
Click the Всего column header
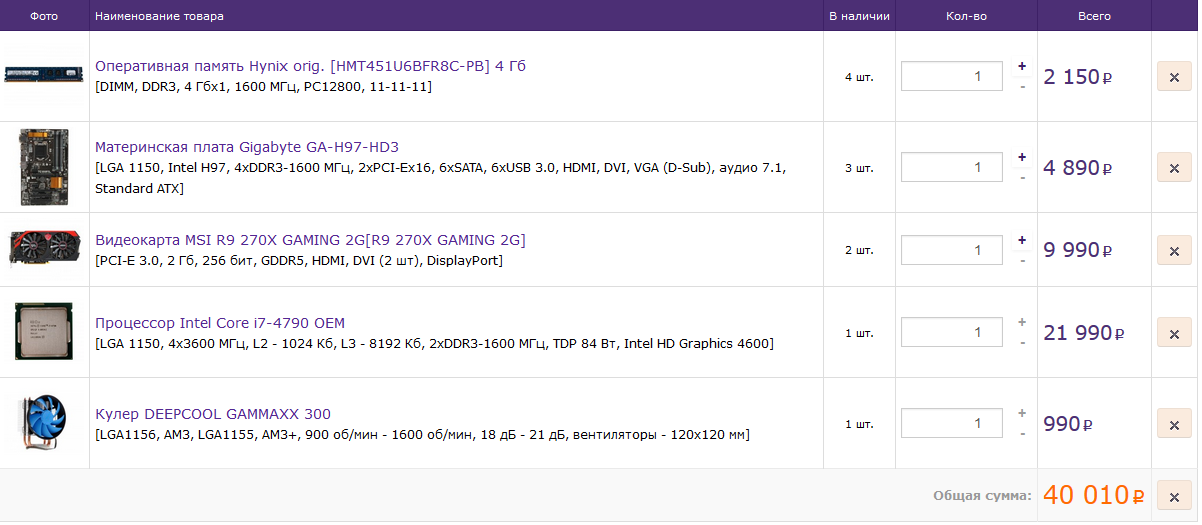(1094, 16)
